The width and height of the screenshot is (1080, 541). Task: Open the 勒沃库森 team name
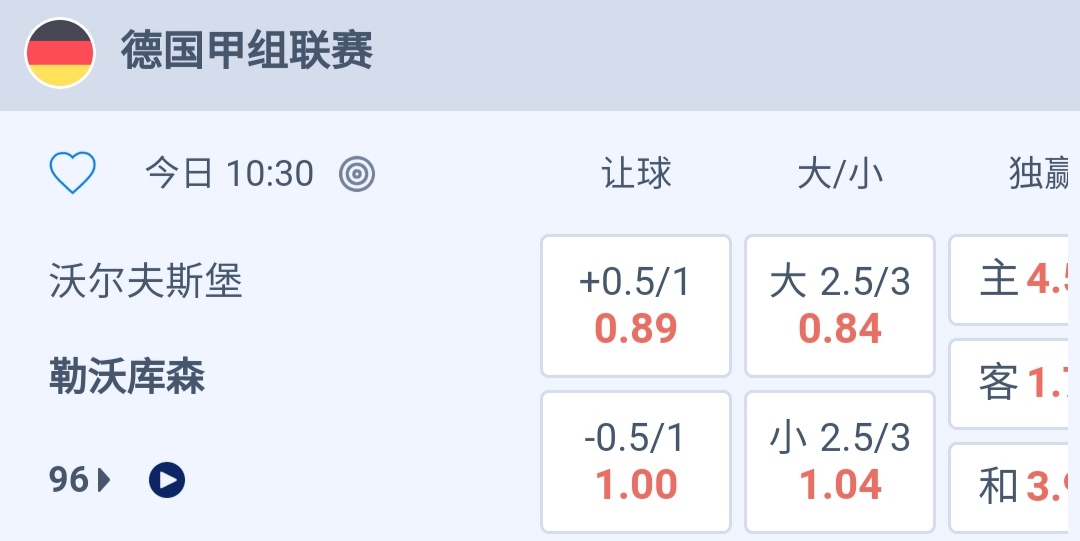[x=127, y=378]
